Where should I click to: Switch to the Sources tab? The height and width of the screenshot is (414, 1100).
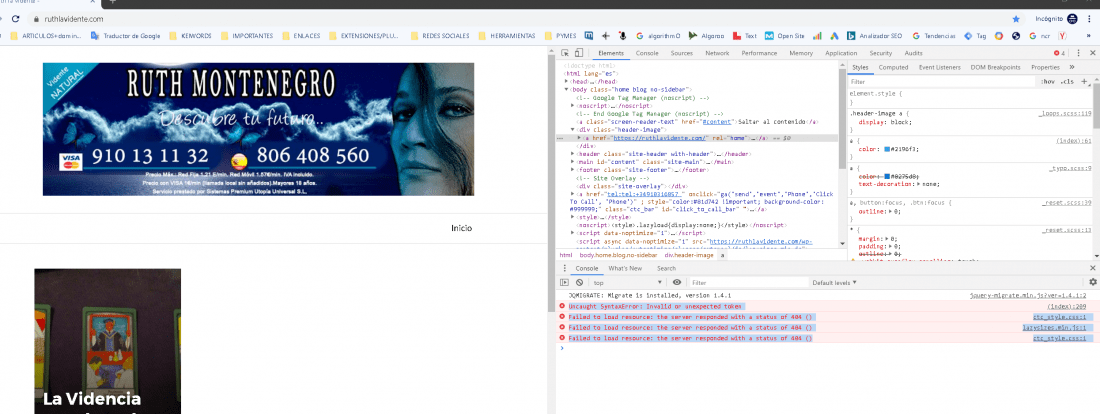point(681,53)
